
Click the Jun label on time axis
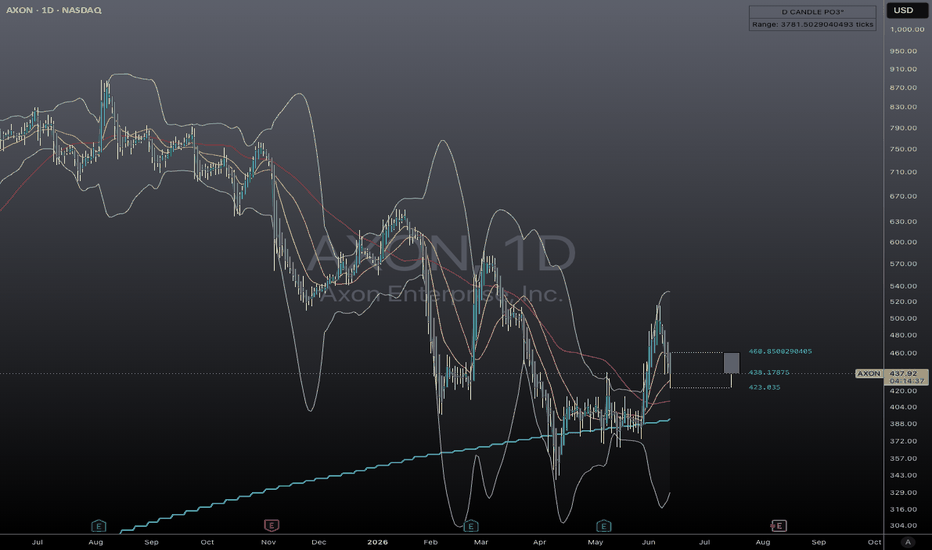click(648, 542)
